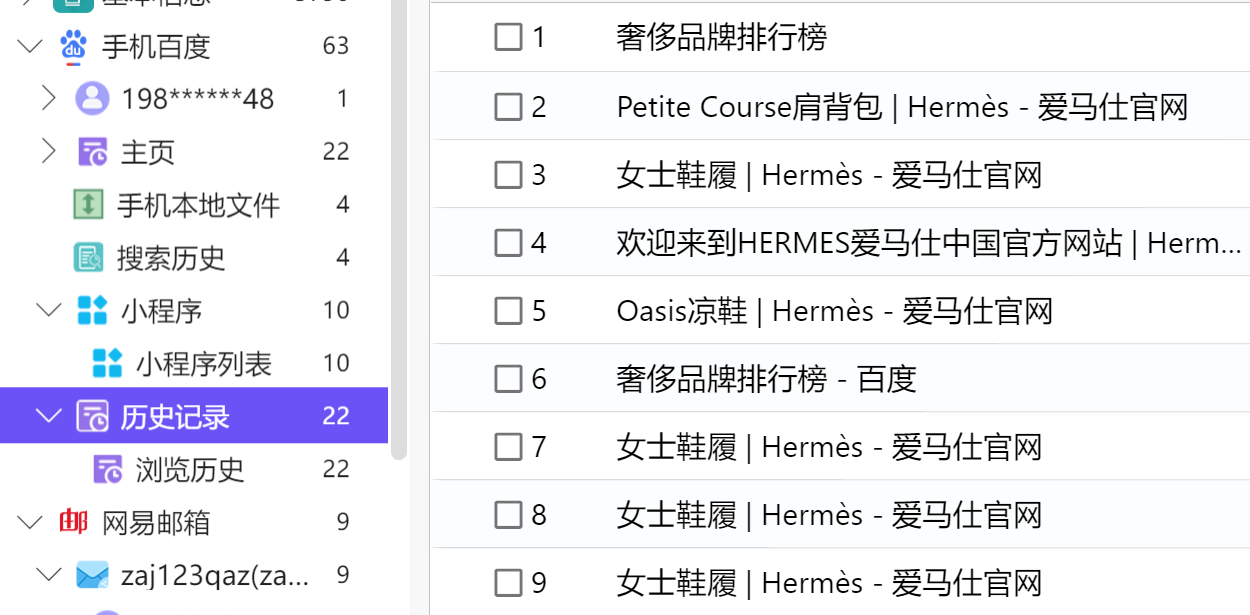Collapse the 网易邮箱 tree node
The height and width of the screenshot is (615, 1250).
point(31,522)
